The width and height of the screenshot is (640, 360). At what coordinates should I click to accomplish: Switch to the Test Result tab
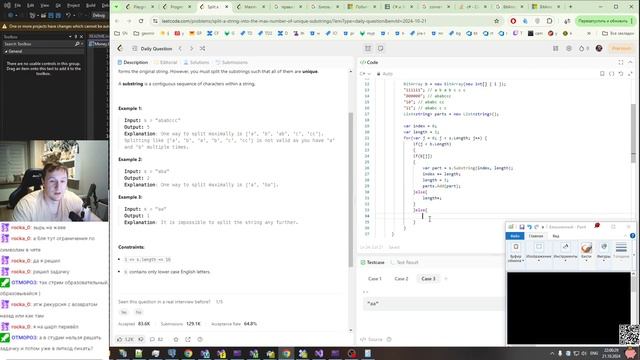pos(404,262)
